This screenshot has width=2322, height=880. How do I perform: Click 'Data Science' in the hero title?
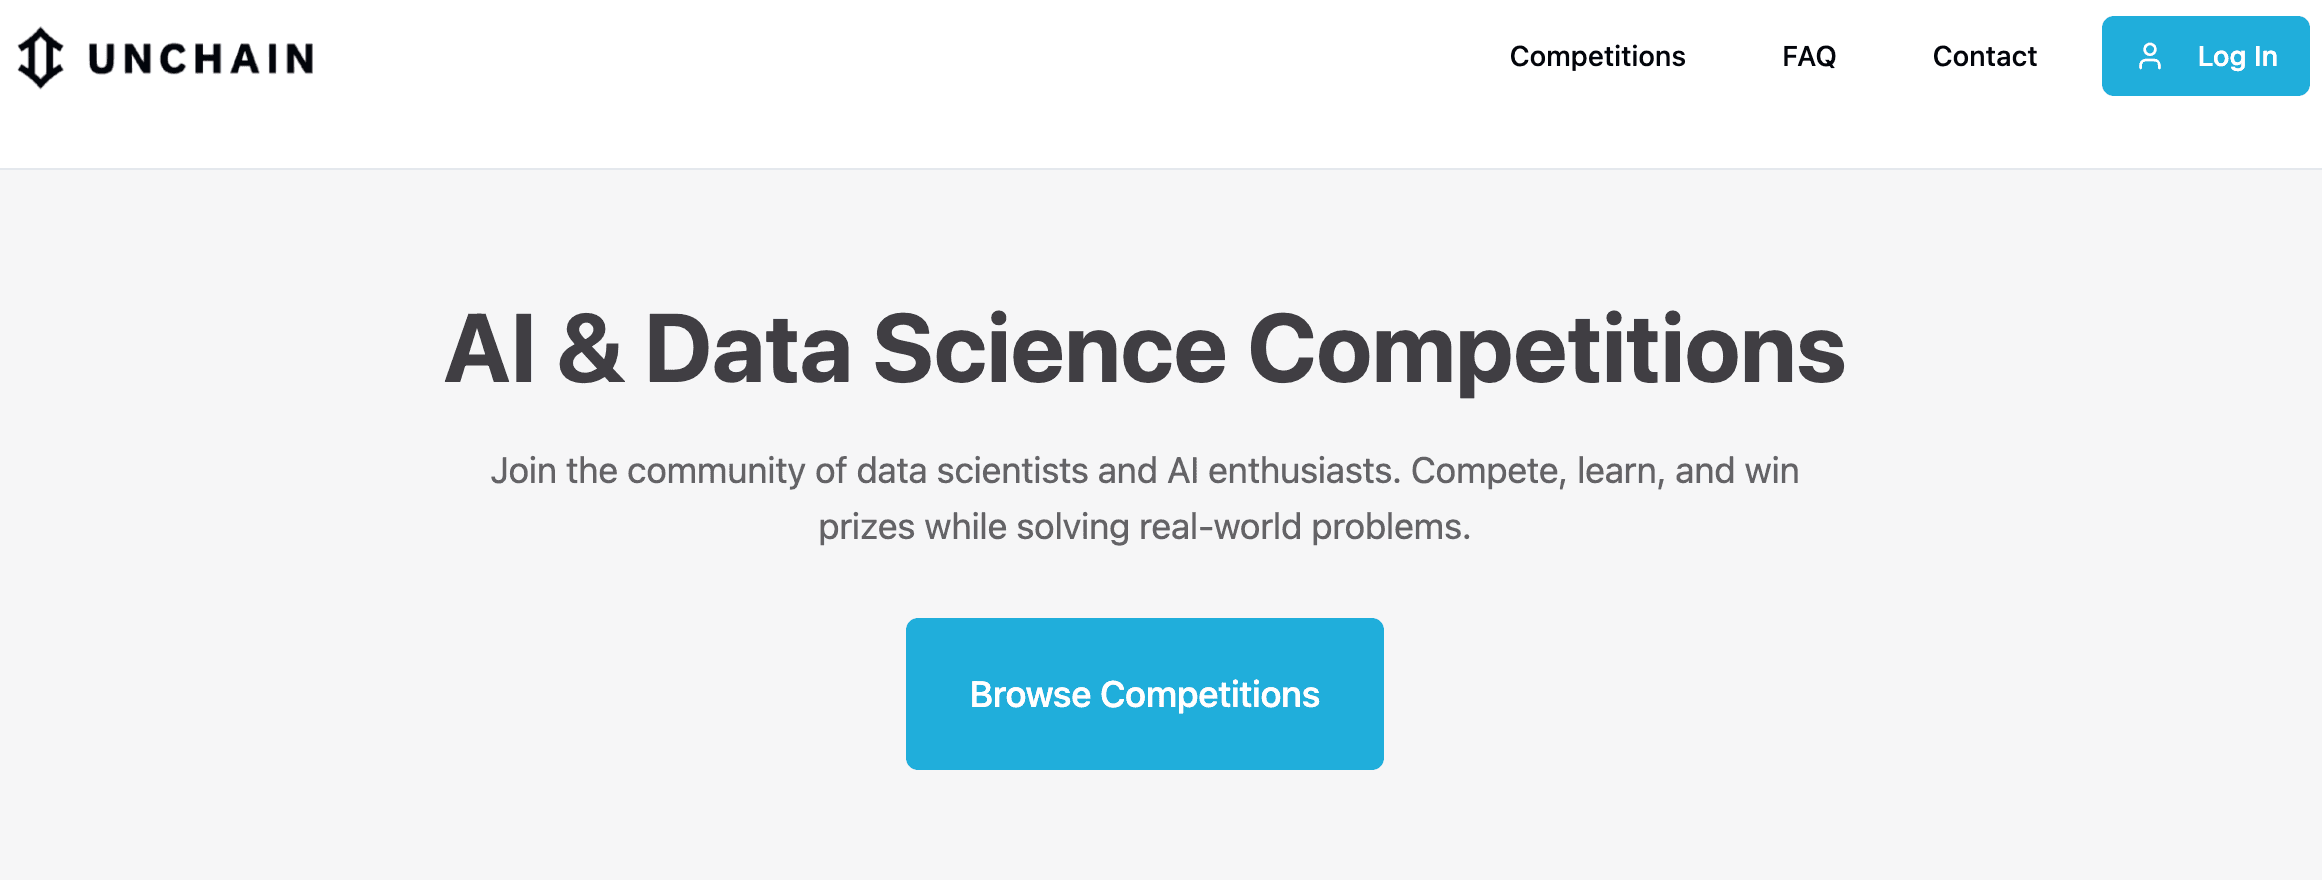point(935,349)
